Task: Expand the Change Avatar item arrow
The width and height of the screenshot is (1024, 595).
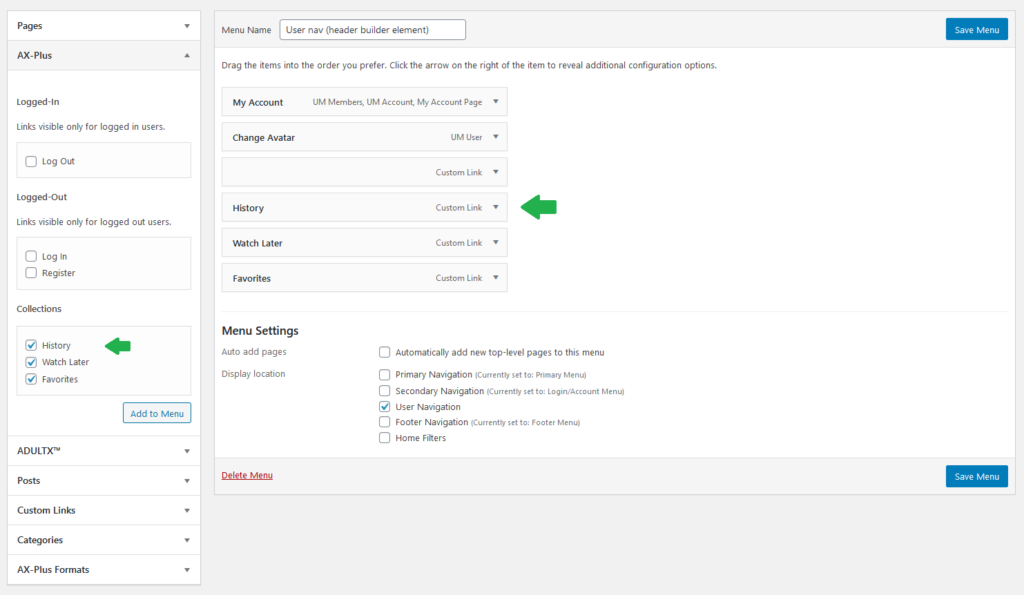Action: point(496,137)
